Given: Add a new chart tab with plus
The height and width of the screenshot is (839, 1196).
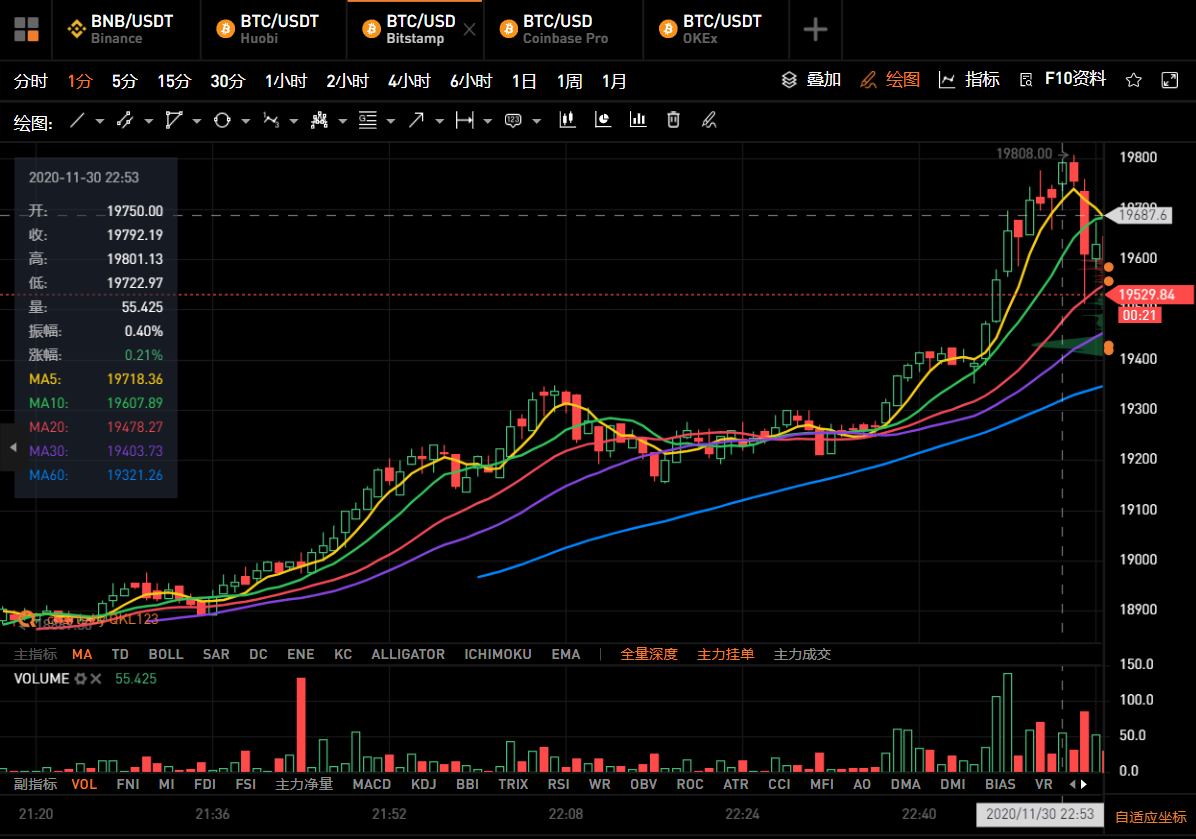Looking at the screenshot, I should [815, 30].
